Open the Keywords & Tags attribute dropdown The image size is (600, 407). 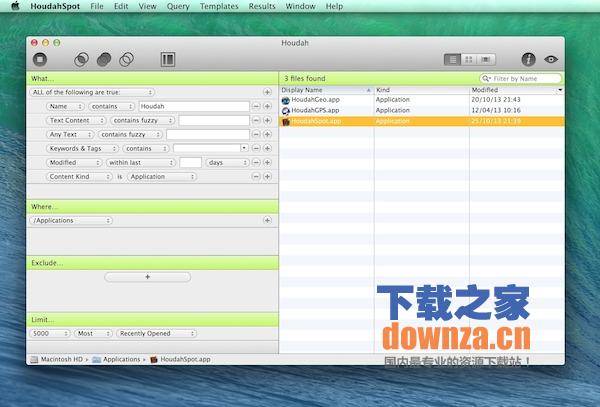(82, 148)
